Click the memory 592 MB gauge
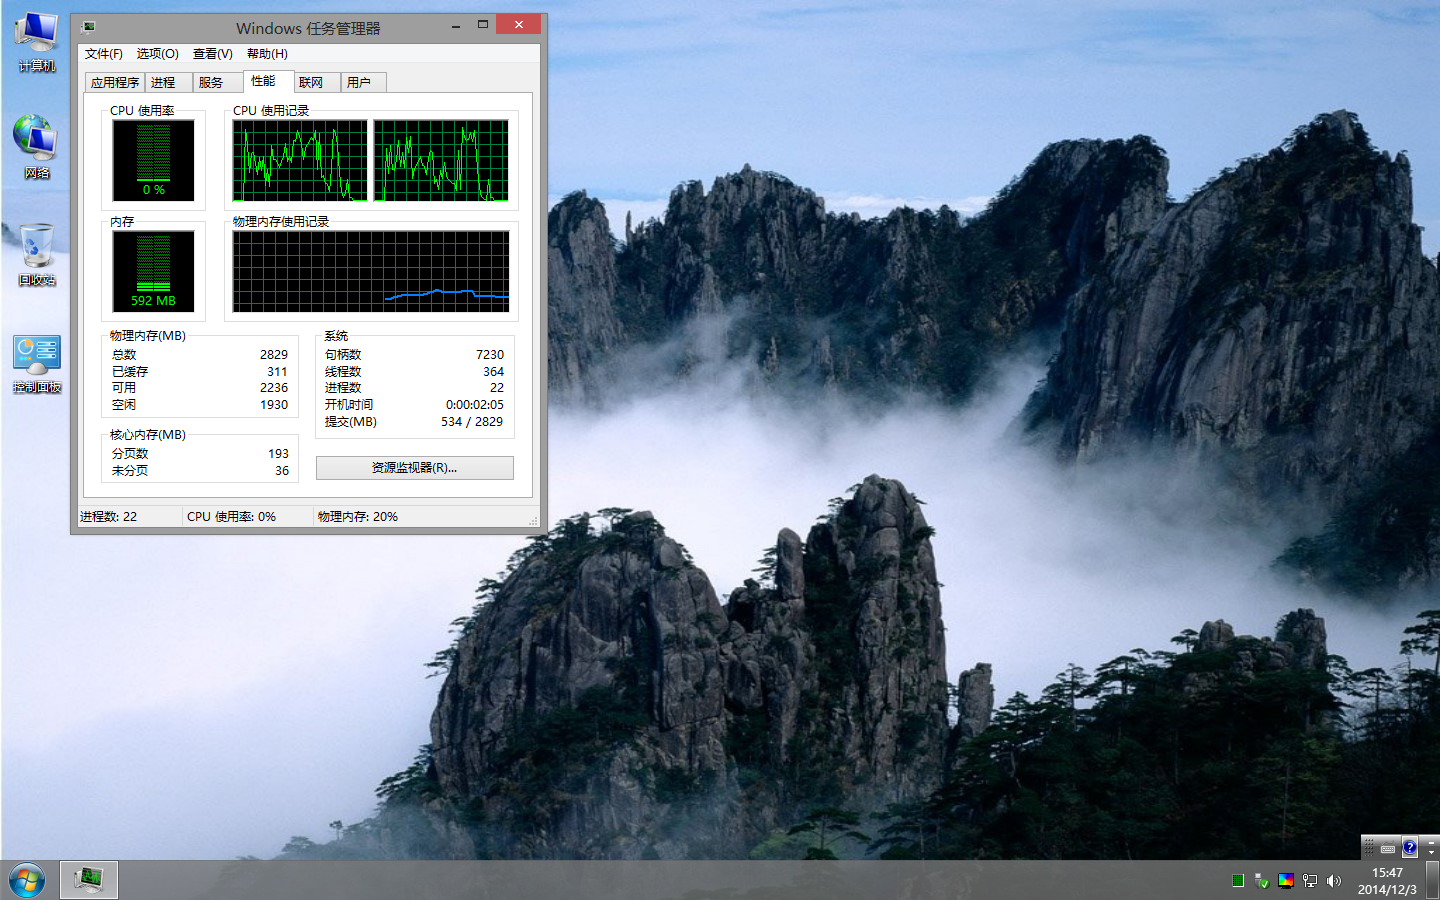This screenshot has height=900, width=1440. (153, 272)
